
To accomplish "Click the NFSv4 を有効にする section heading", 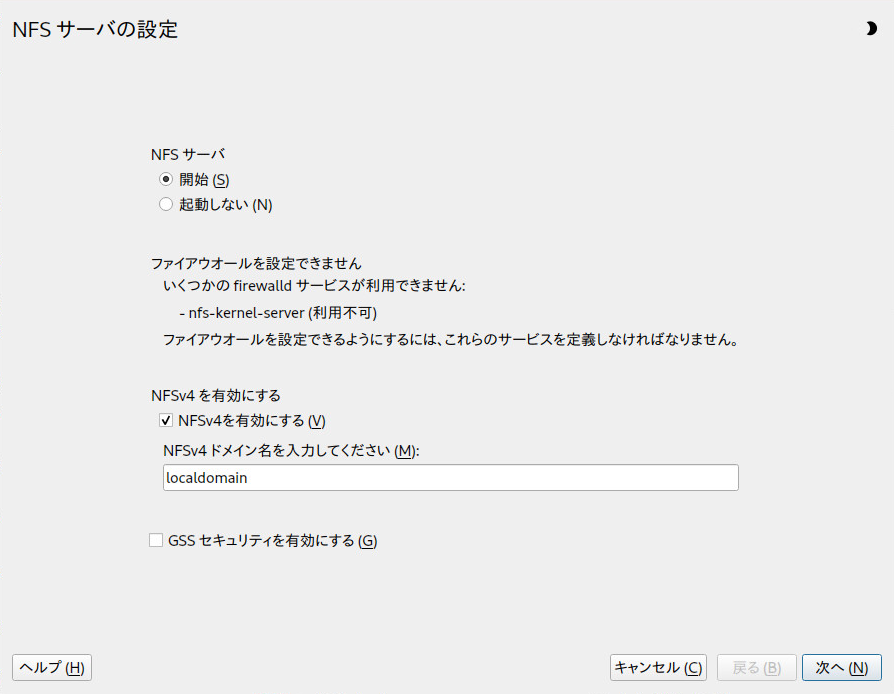I will (x=216, y=396).
